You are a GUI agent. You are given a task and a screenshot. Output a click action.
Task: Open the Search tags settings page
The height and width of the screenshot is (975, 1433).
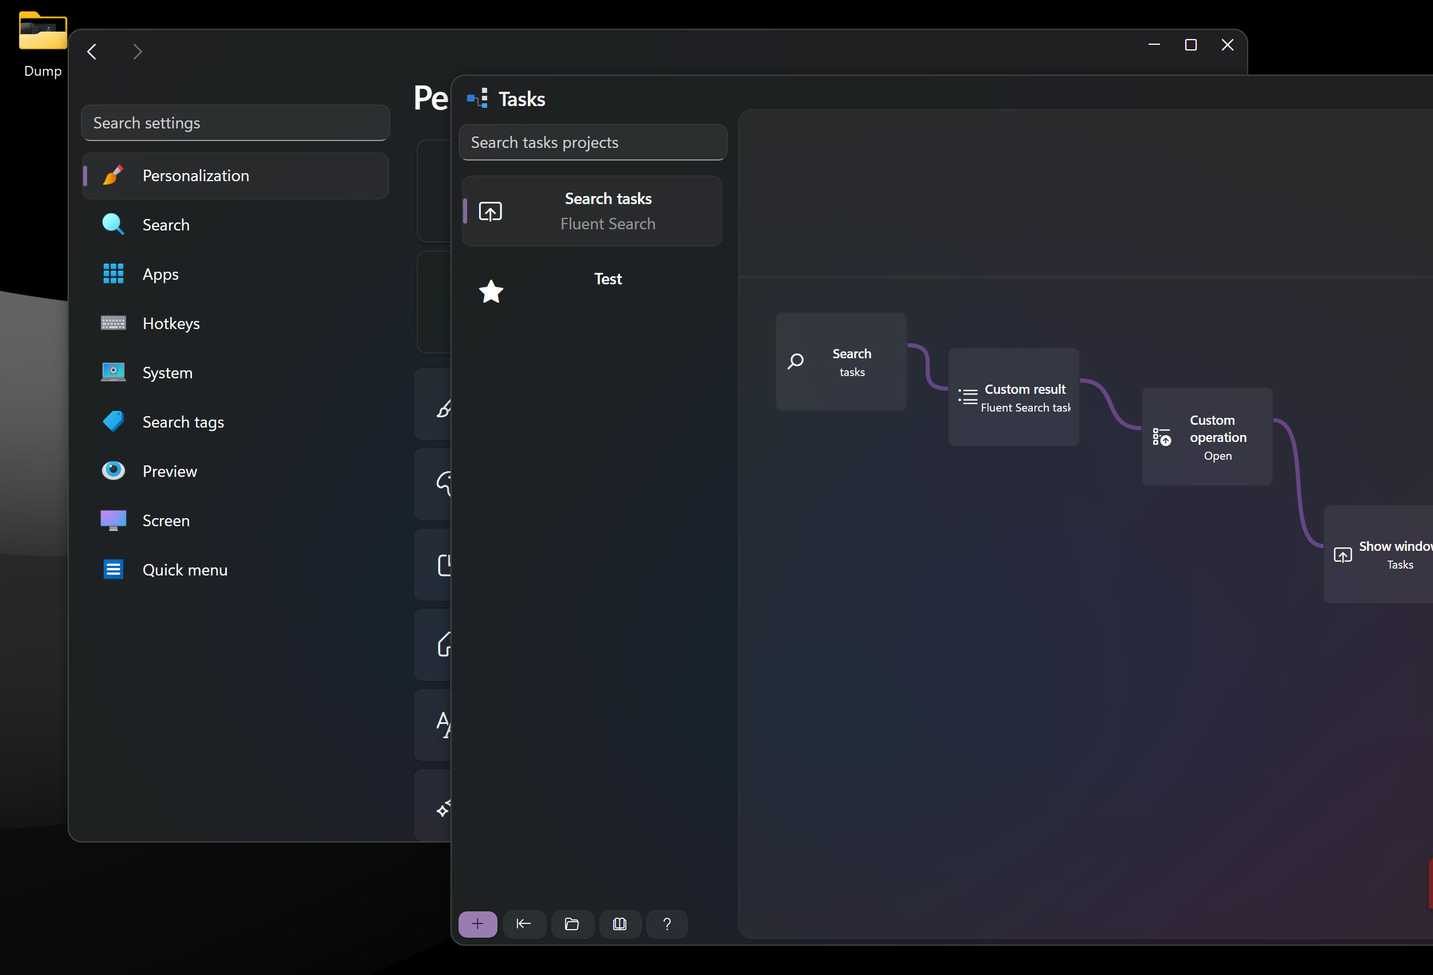pos(183,422)
